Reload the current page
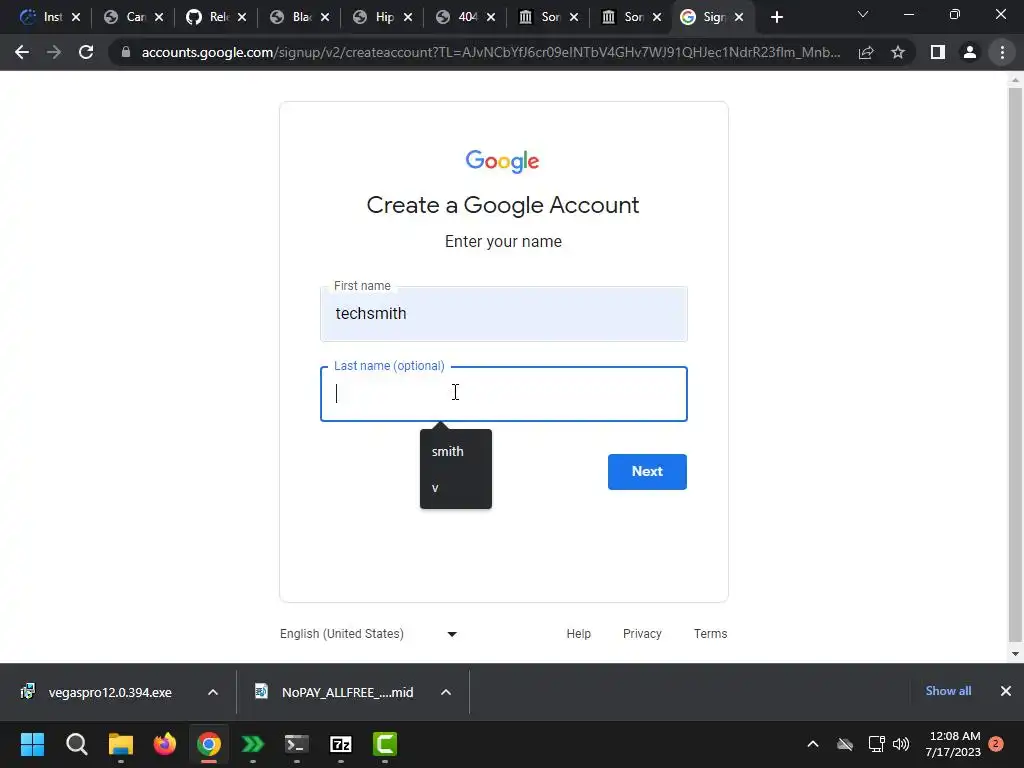 pyautogui.click(x=86, y=52)
